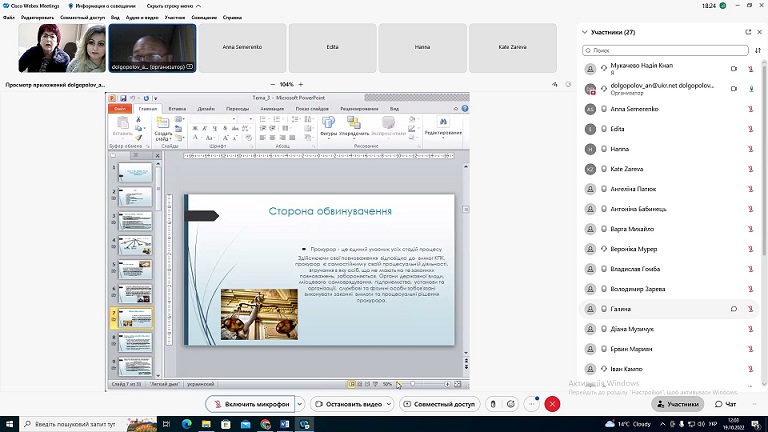
Task: Switch to the Вставка ribbon tab
Action: click(x=177, y=108)
